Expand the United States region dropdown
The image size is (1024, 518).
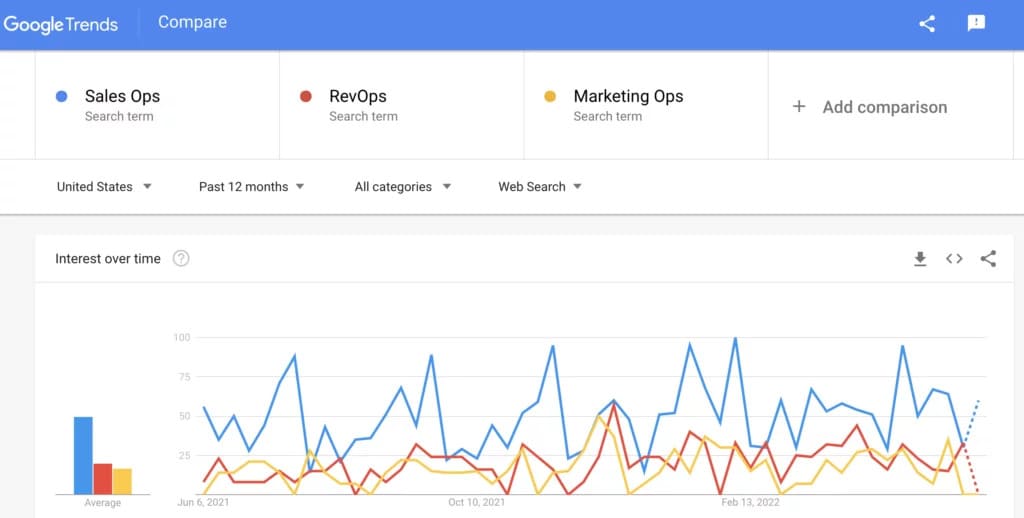coord(104,187)
